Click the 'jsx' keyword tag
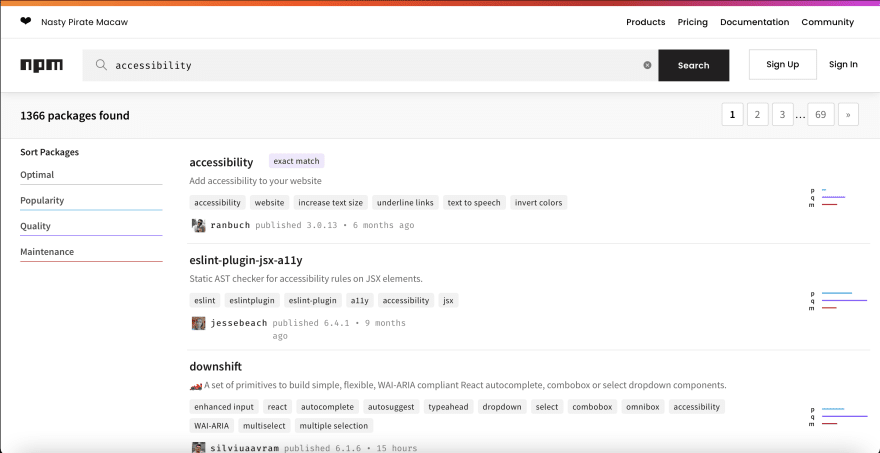The height and width of the screenshot is (453, 880). click(x=448, y=300)
